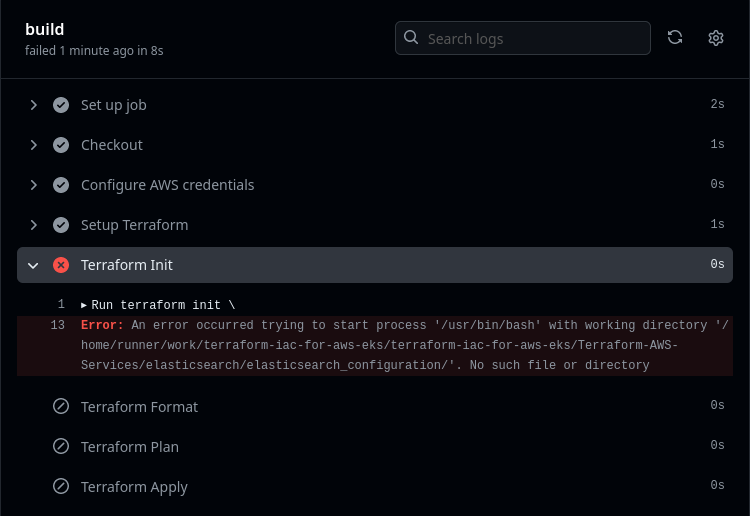Select the Terraform Apply step label

pos(134,487)
